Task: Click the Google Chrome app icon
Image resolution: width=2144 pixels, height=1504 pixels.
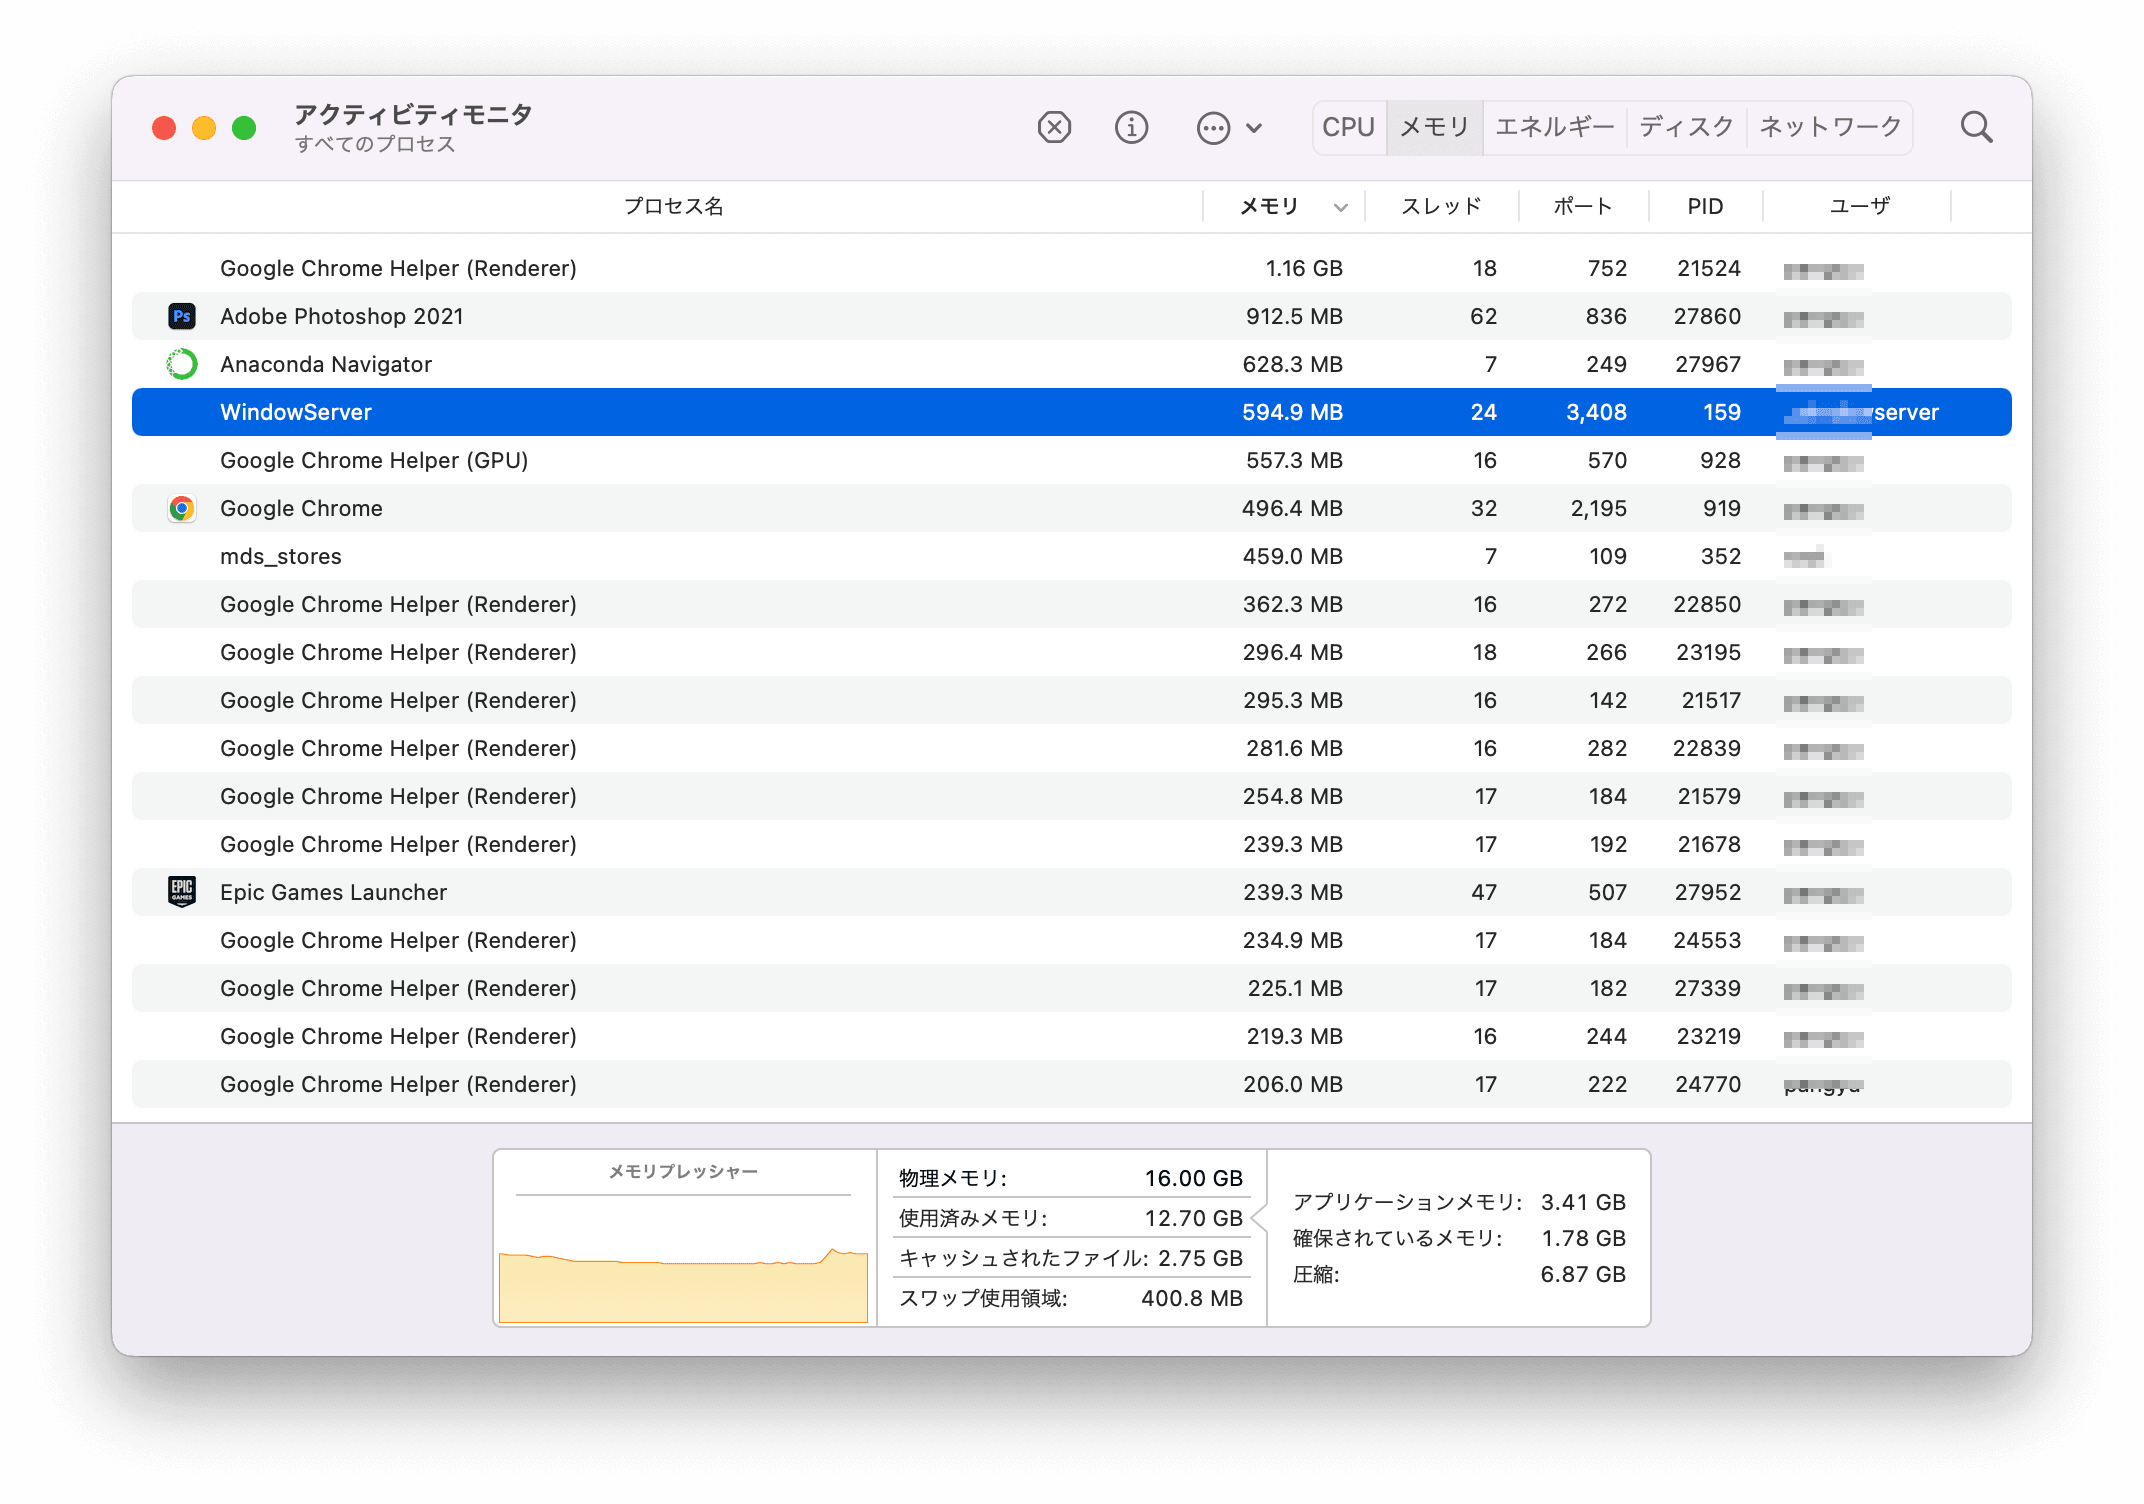Action: (182, 508)
